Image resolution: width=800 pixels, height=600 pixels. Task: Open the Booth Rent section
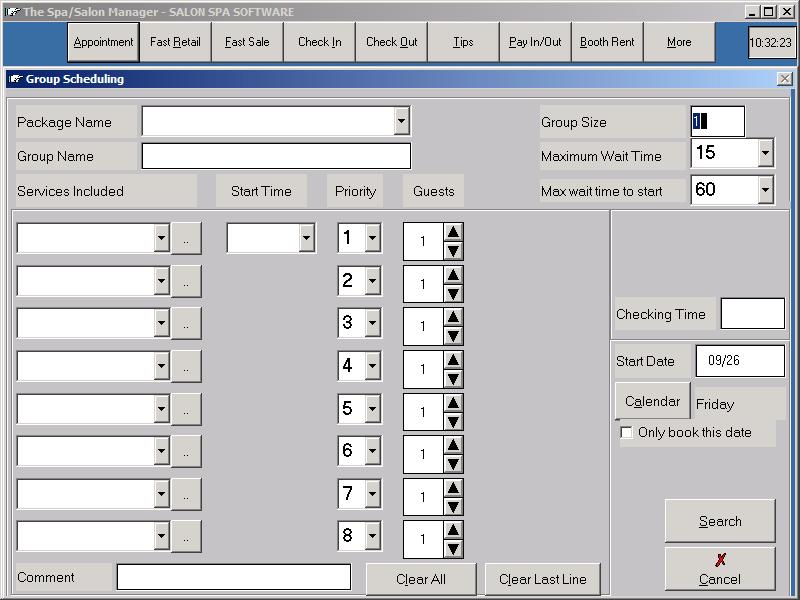(607, 42)
